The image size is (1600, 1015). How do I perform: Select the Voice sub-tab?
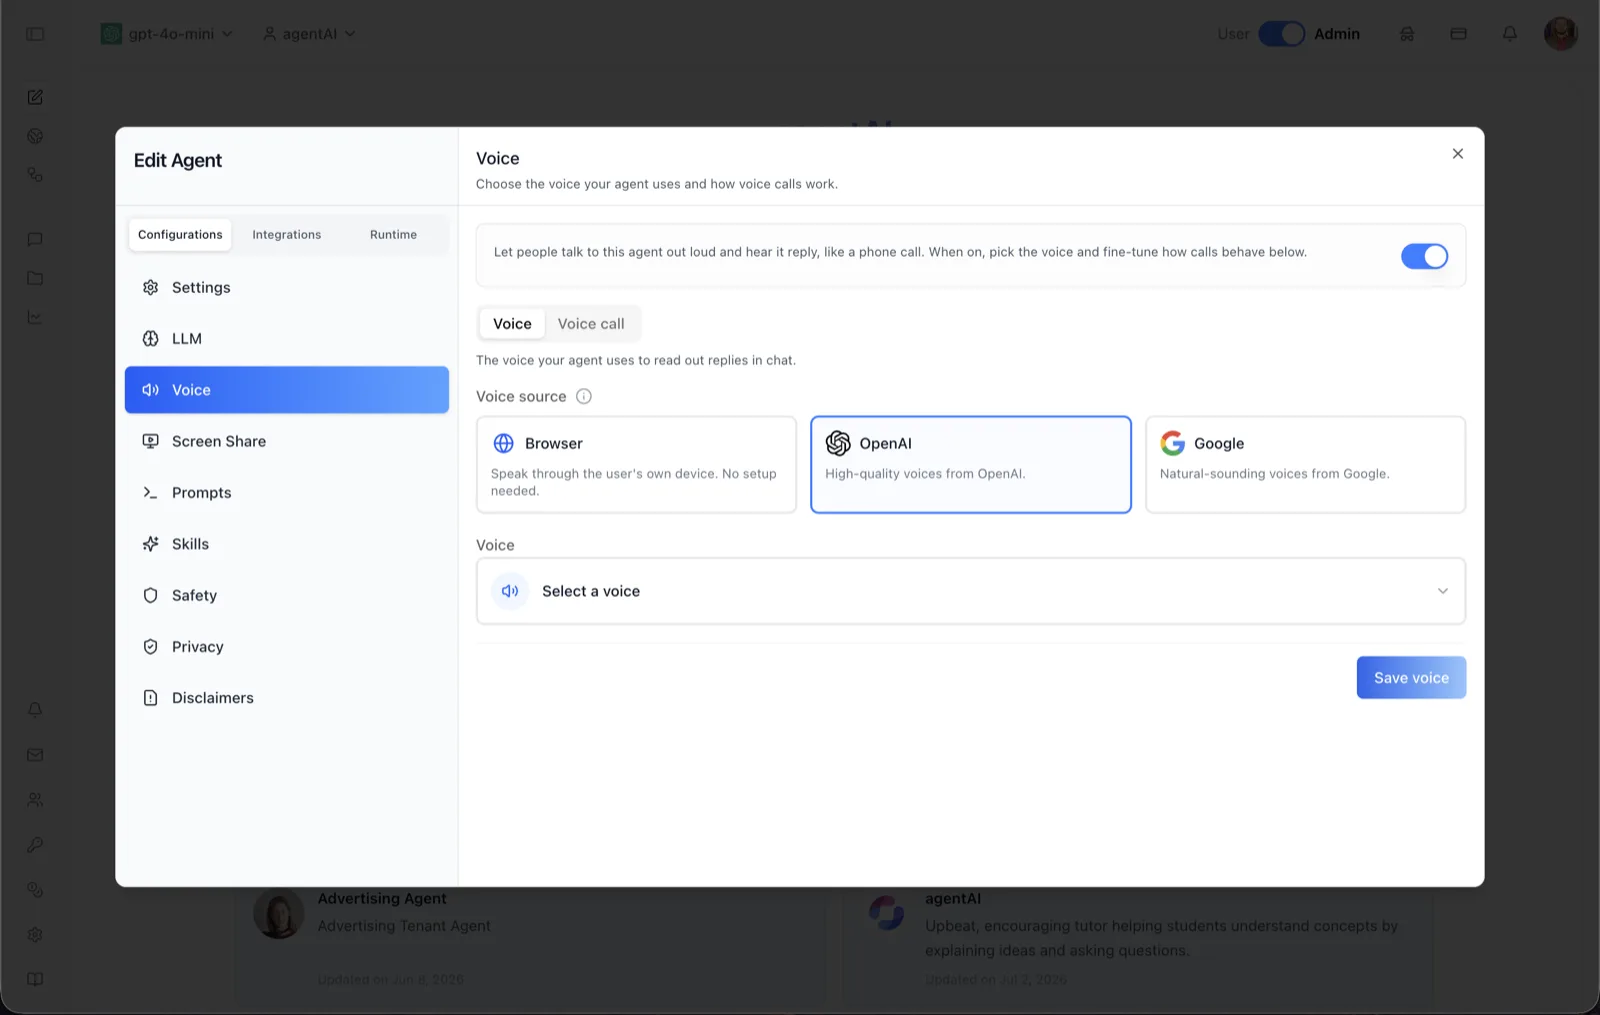click(512, 324)
